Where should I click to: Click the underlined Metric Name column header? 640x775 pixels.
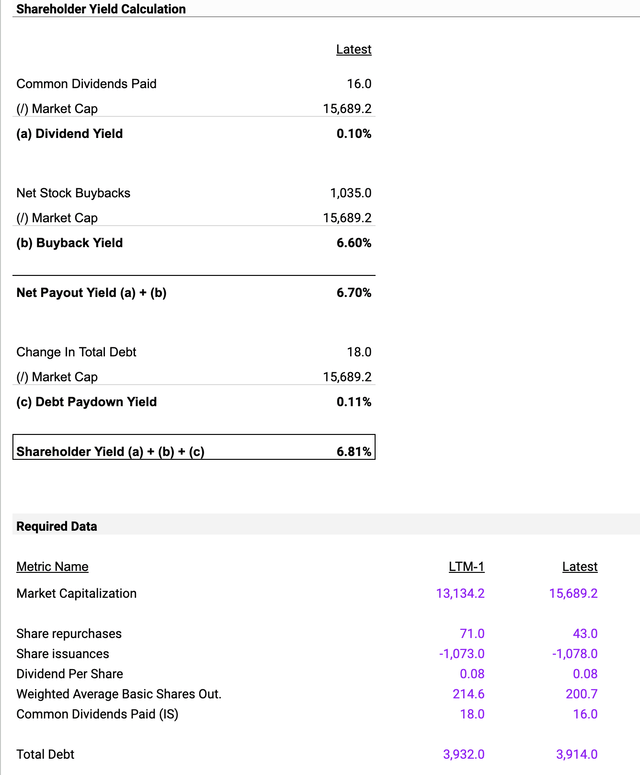tap(52, 567)
